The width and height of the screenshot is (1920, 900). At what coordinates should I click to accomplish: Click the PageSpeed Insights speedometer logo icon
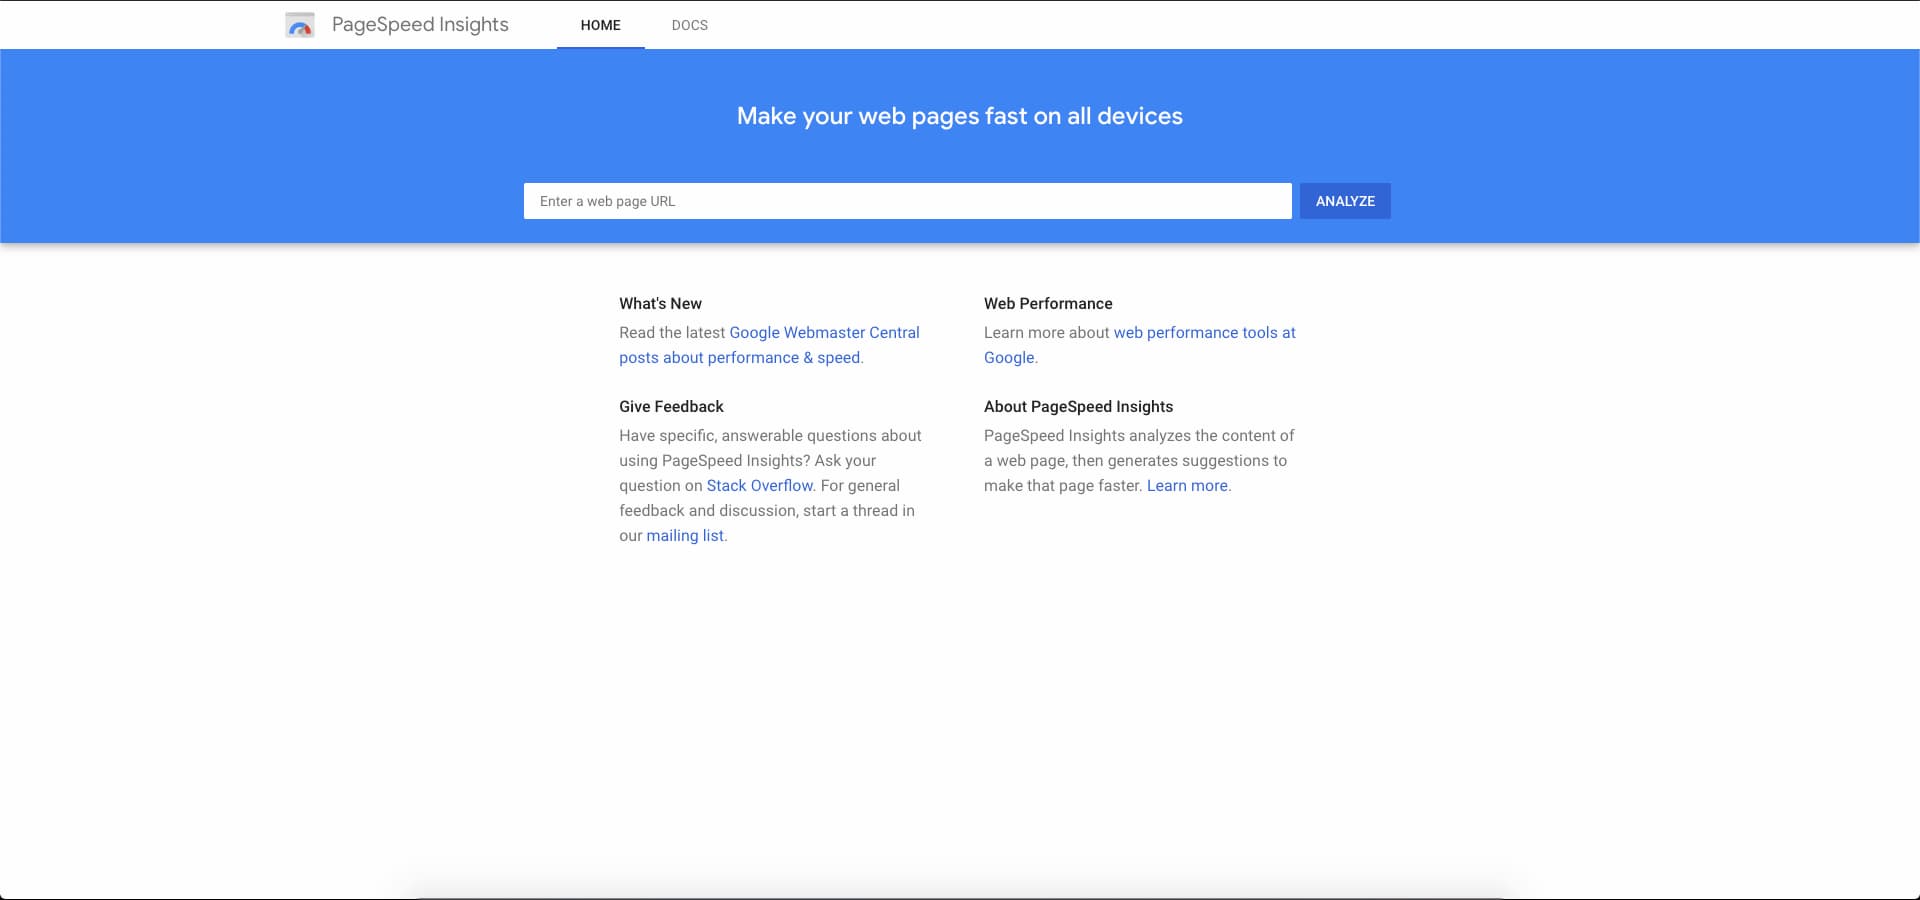300,25
